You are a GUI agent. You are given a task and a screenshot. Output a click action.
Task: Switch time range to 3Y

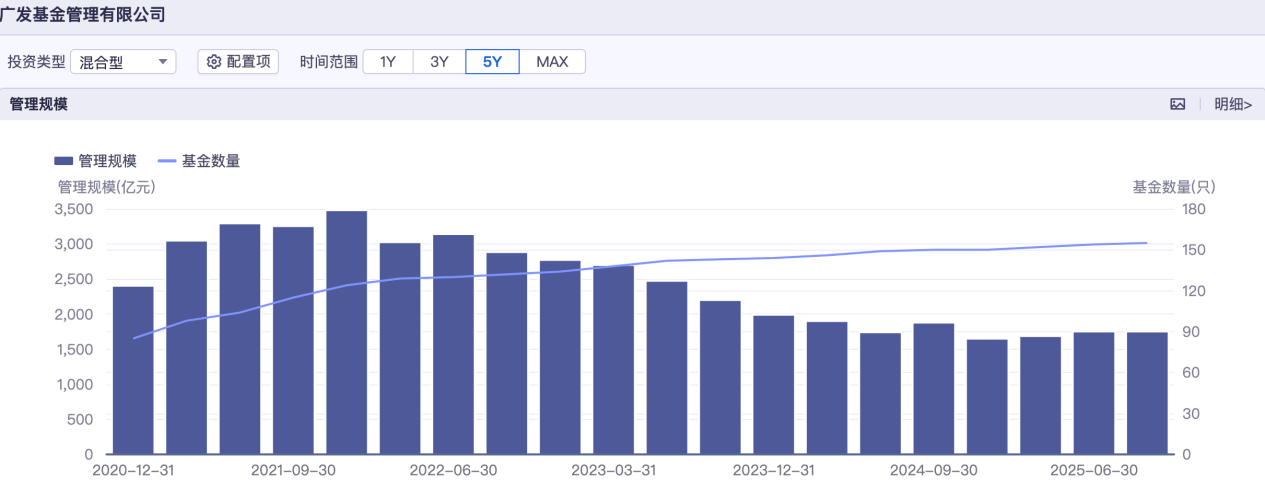tap(439, 62)
